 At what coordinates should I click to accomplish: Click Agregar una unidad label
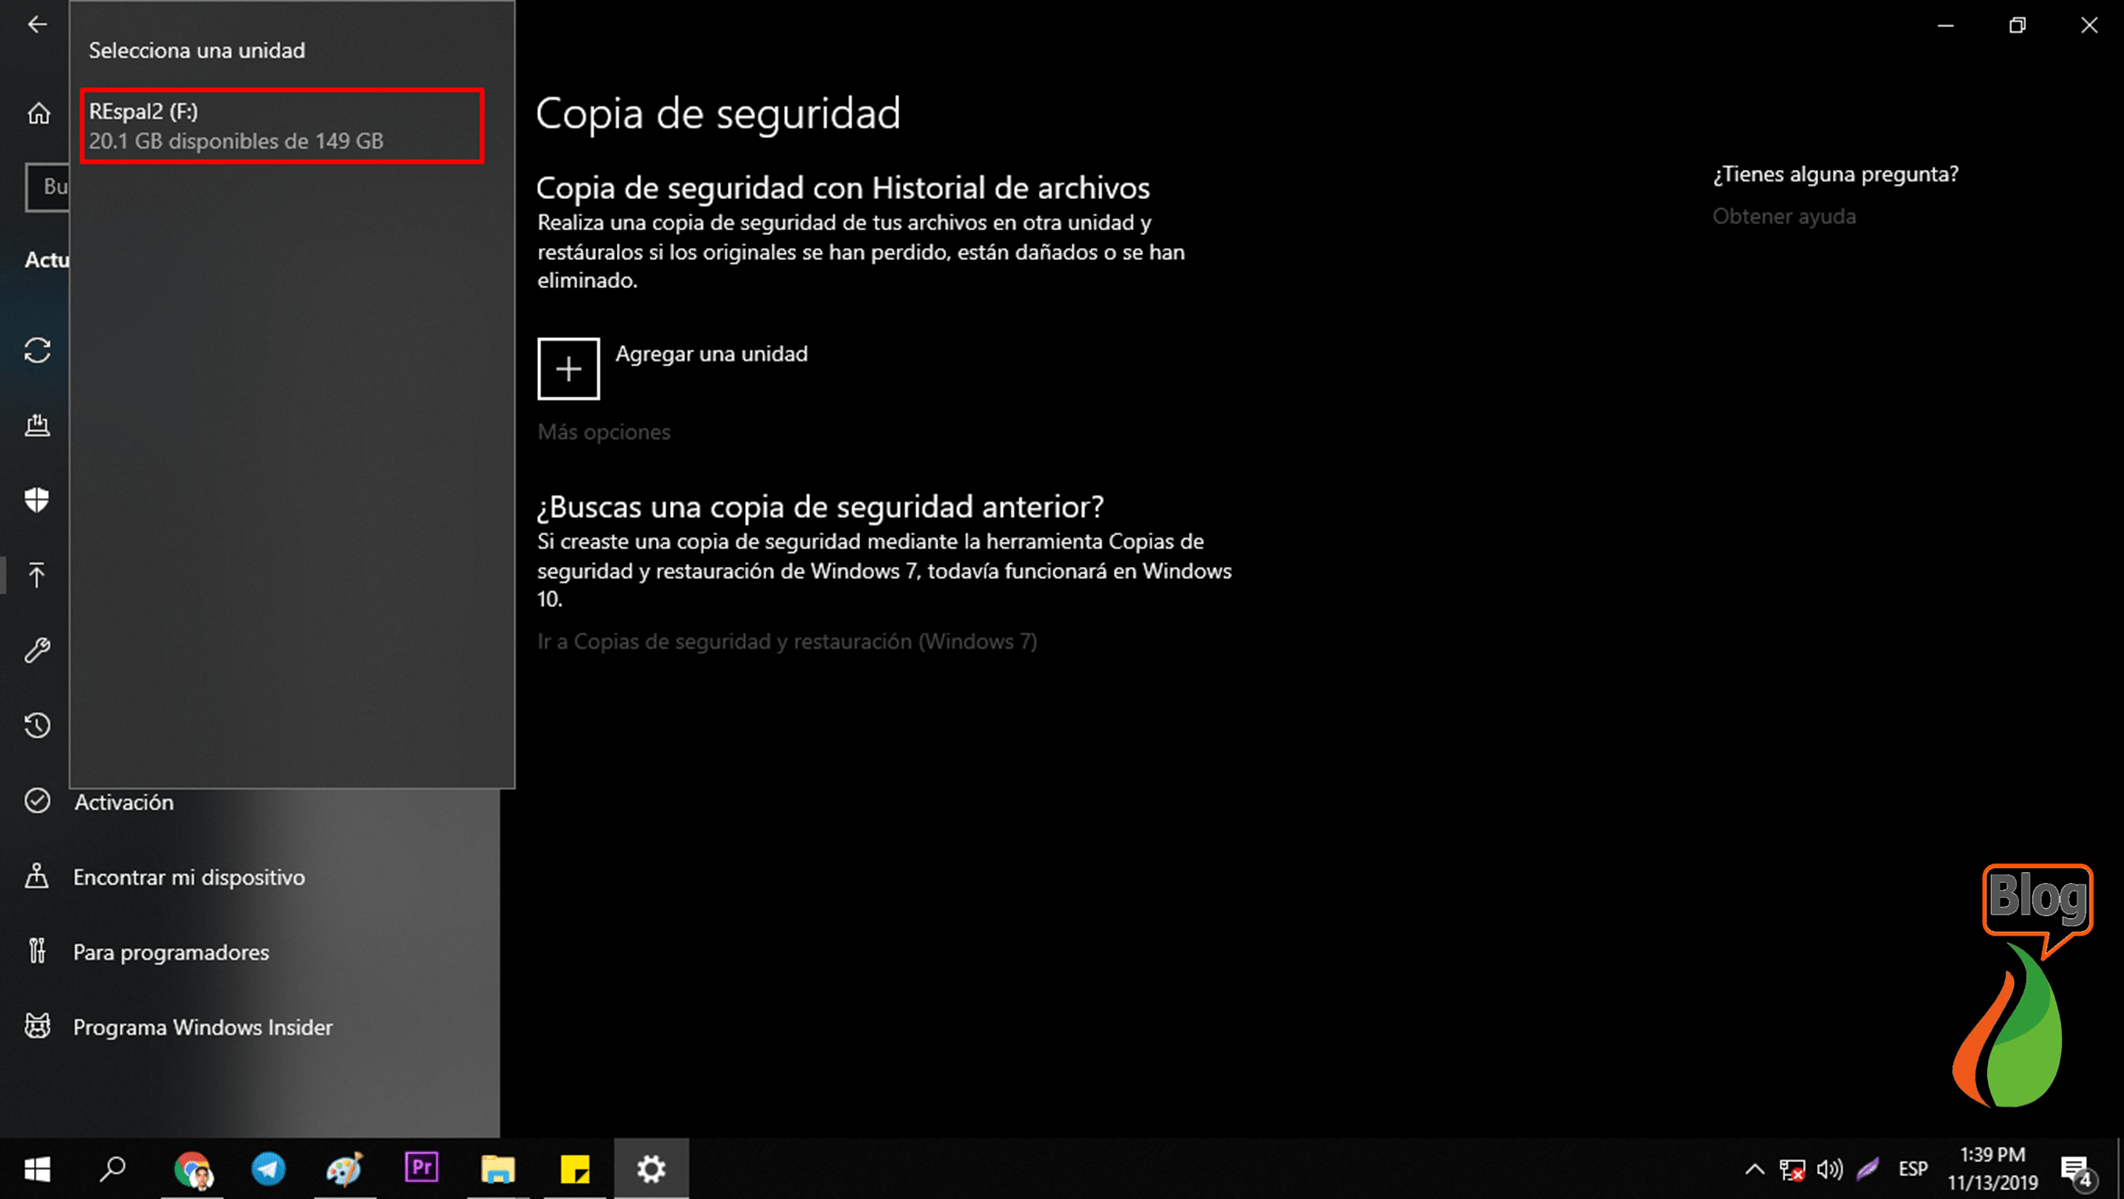tap(711, 354)
